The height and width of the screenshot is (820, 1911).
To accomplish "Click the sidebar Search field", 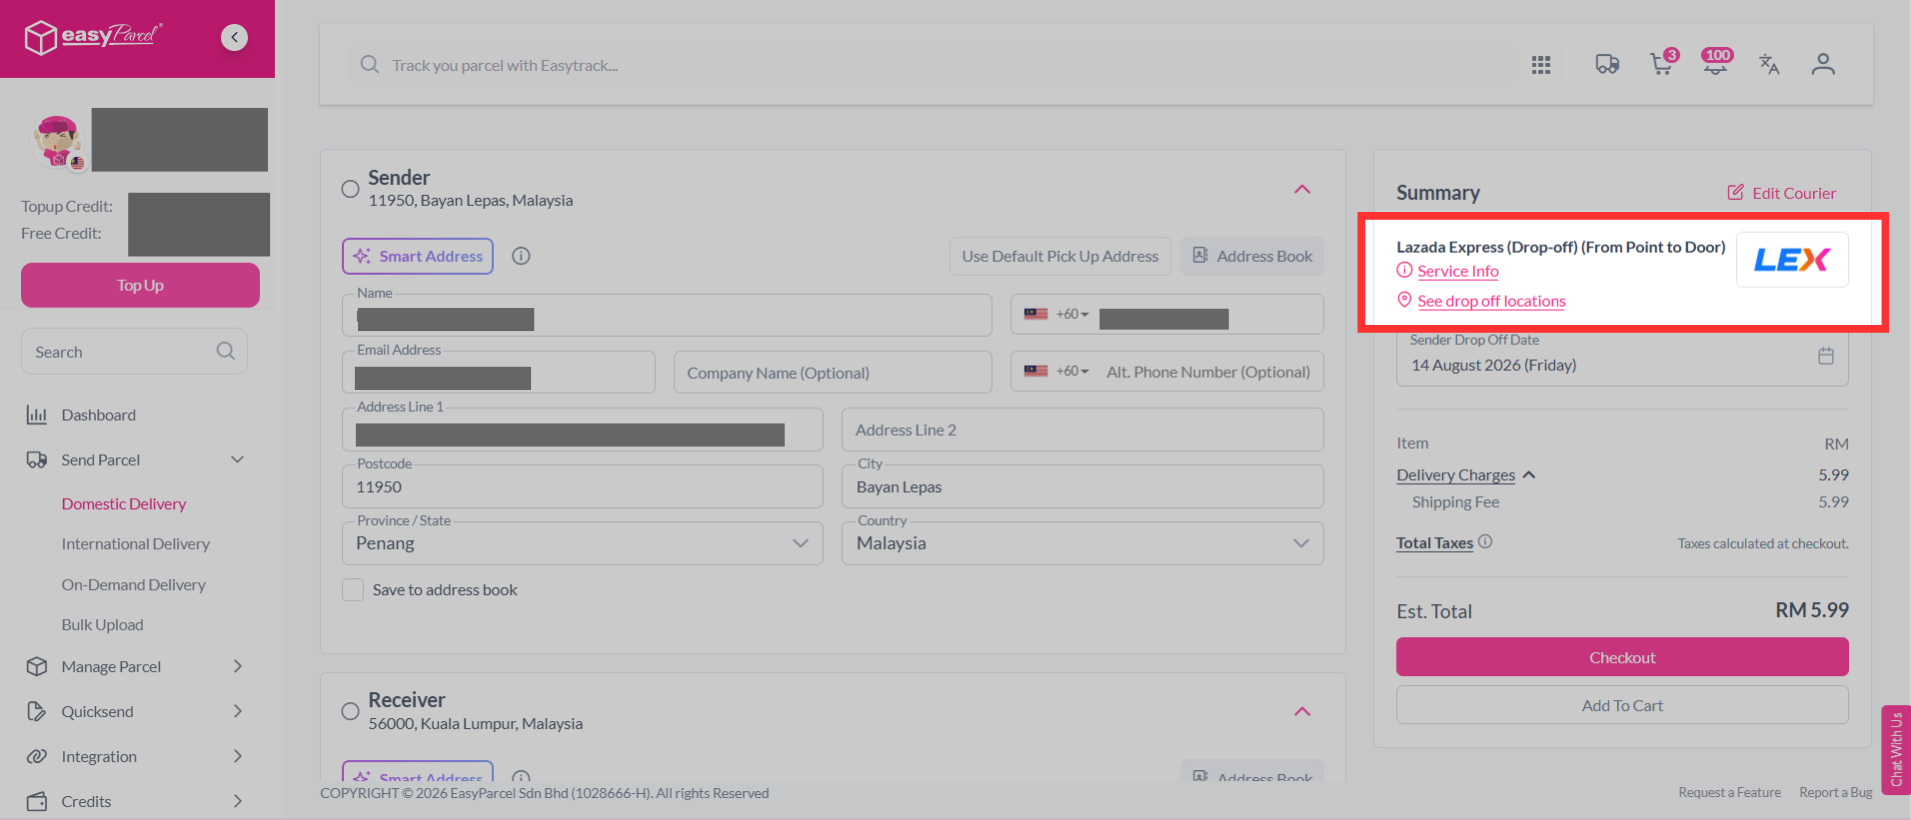I will click(x=134, y=351).
